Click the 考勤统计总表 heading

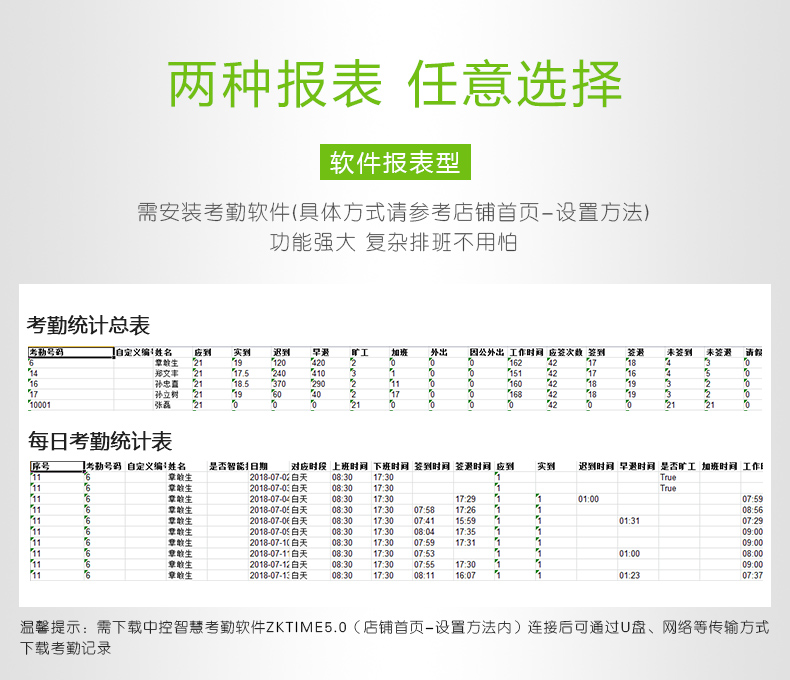(88, 325)
